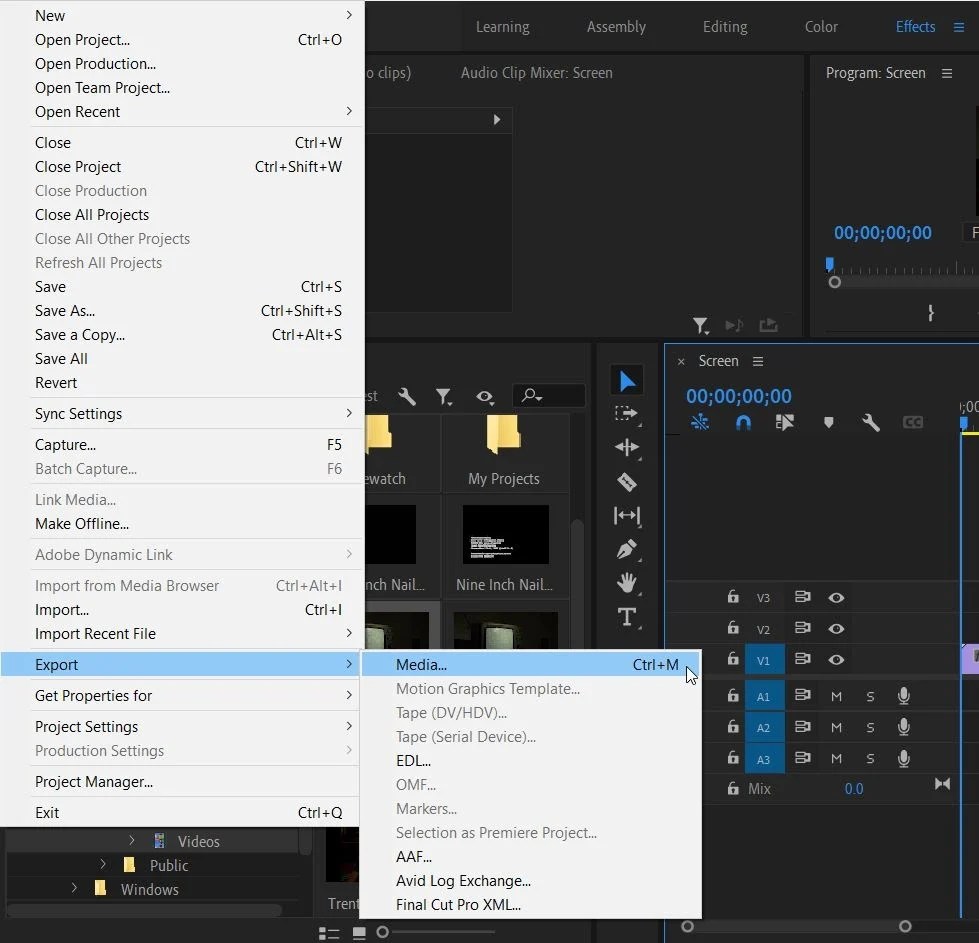
Task: Click the Captions (CC) icon in the timeline
Action: click(x=912, y=422)
